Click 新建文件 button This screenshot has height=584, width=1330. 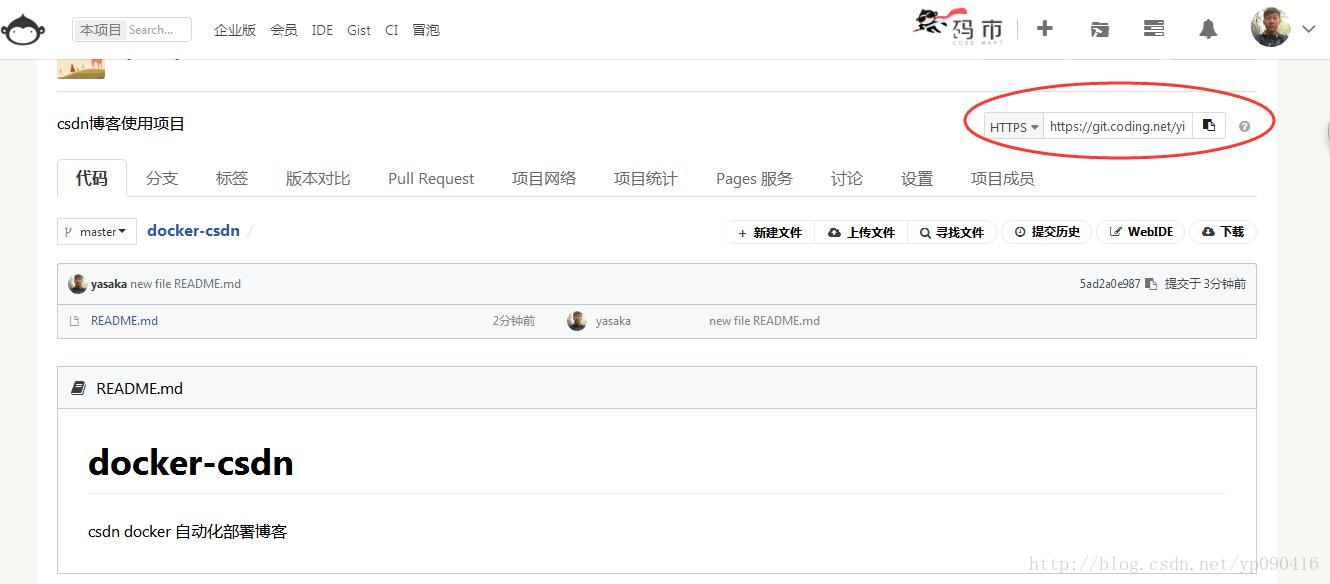click(770, 232)
